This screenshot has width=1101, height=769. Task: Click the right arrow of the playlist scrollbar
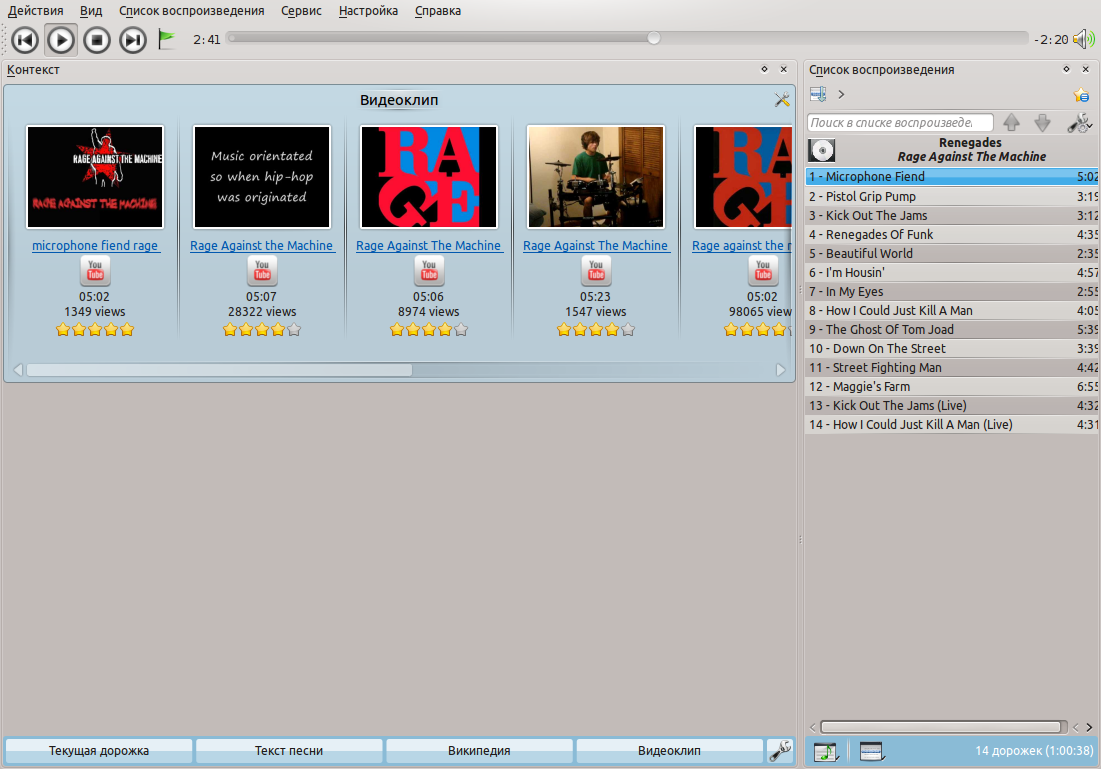pyautogui.click(x=1089, y=728)
